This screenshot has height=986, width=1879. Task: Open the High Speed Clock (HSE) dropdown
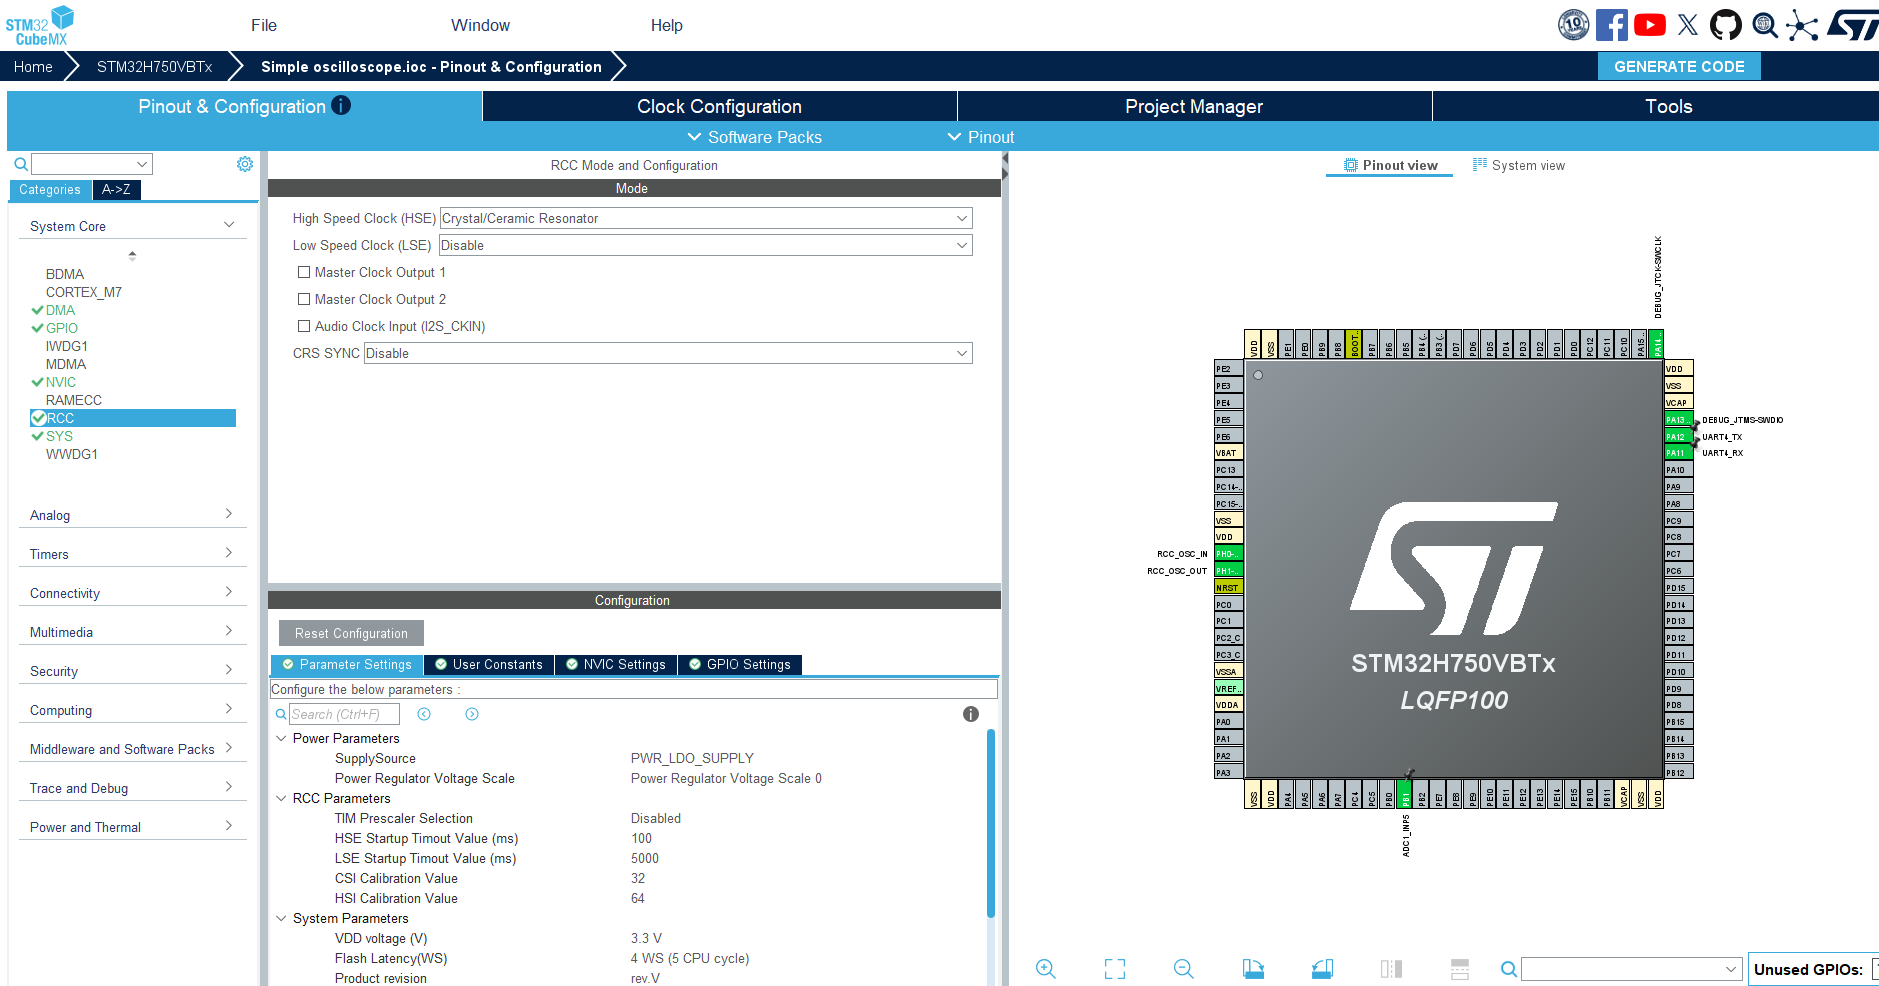tap(705, 218)
